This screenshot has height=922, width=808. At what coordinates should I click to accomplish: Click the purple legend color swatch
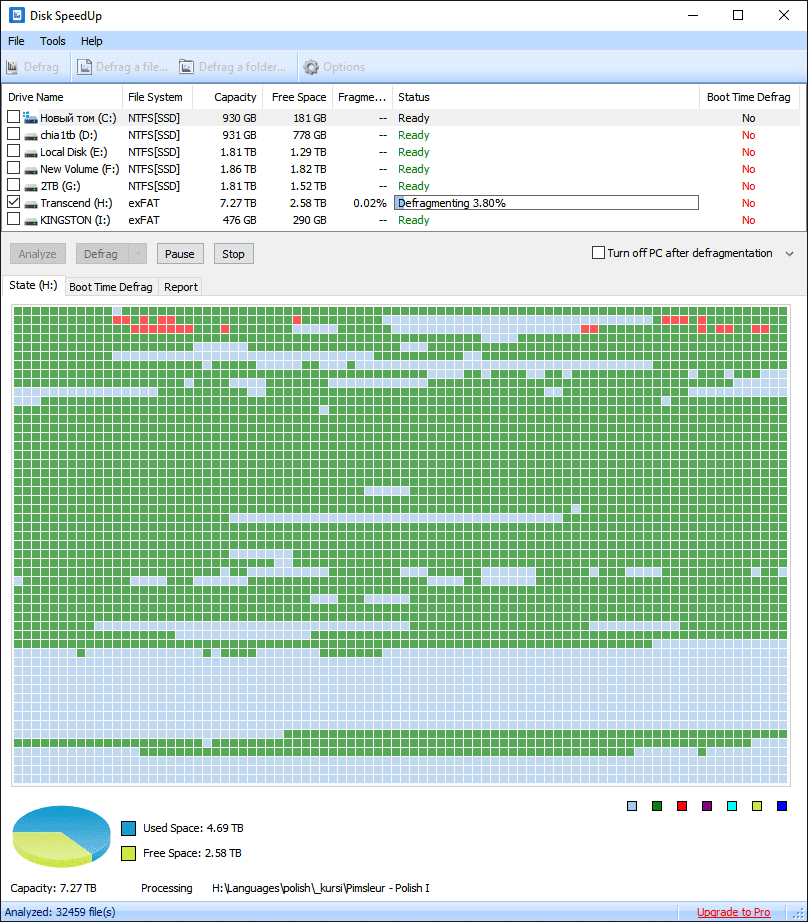[707, 806]
